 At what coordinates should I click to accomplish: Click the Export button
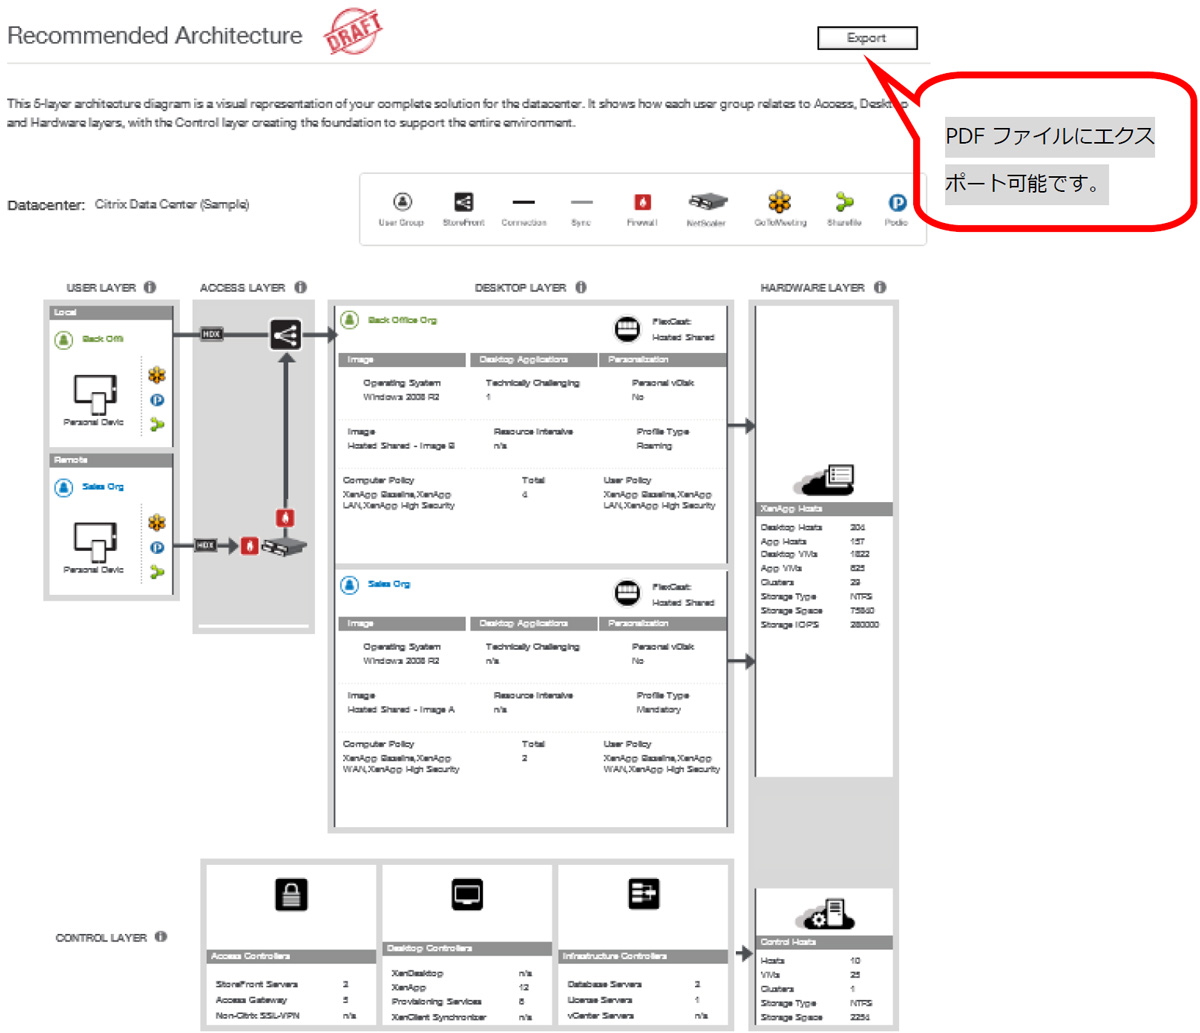click(x=867, y=38)
